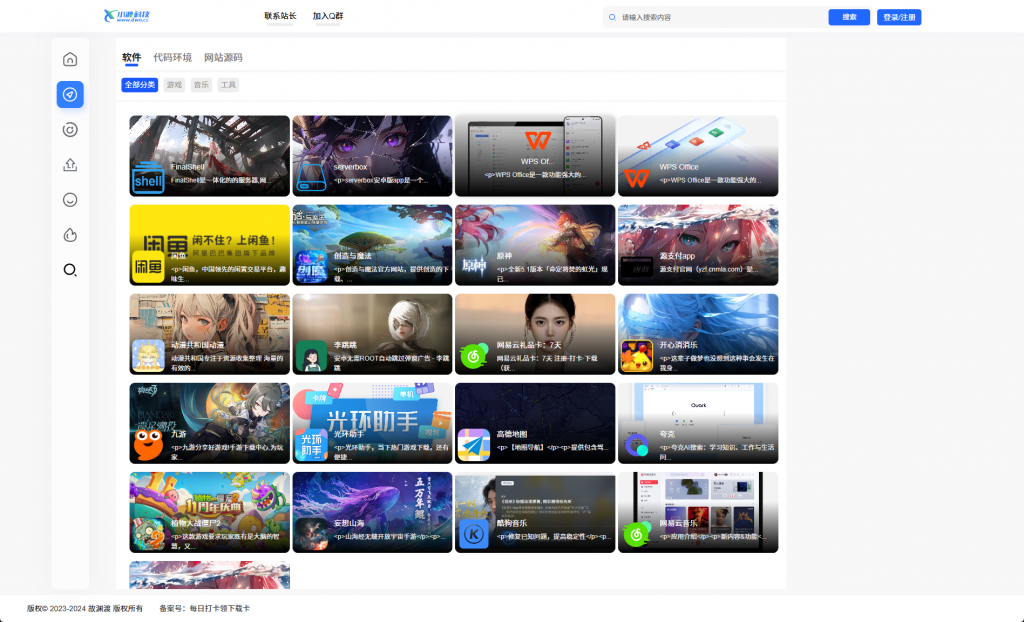
Task: Open the 联系站长 header link
Action: (x=280, y=16)
